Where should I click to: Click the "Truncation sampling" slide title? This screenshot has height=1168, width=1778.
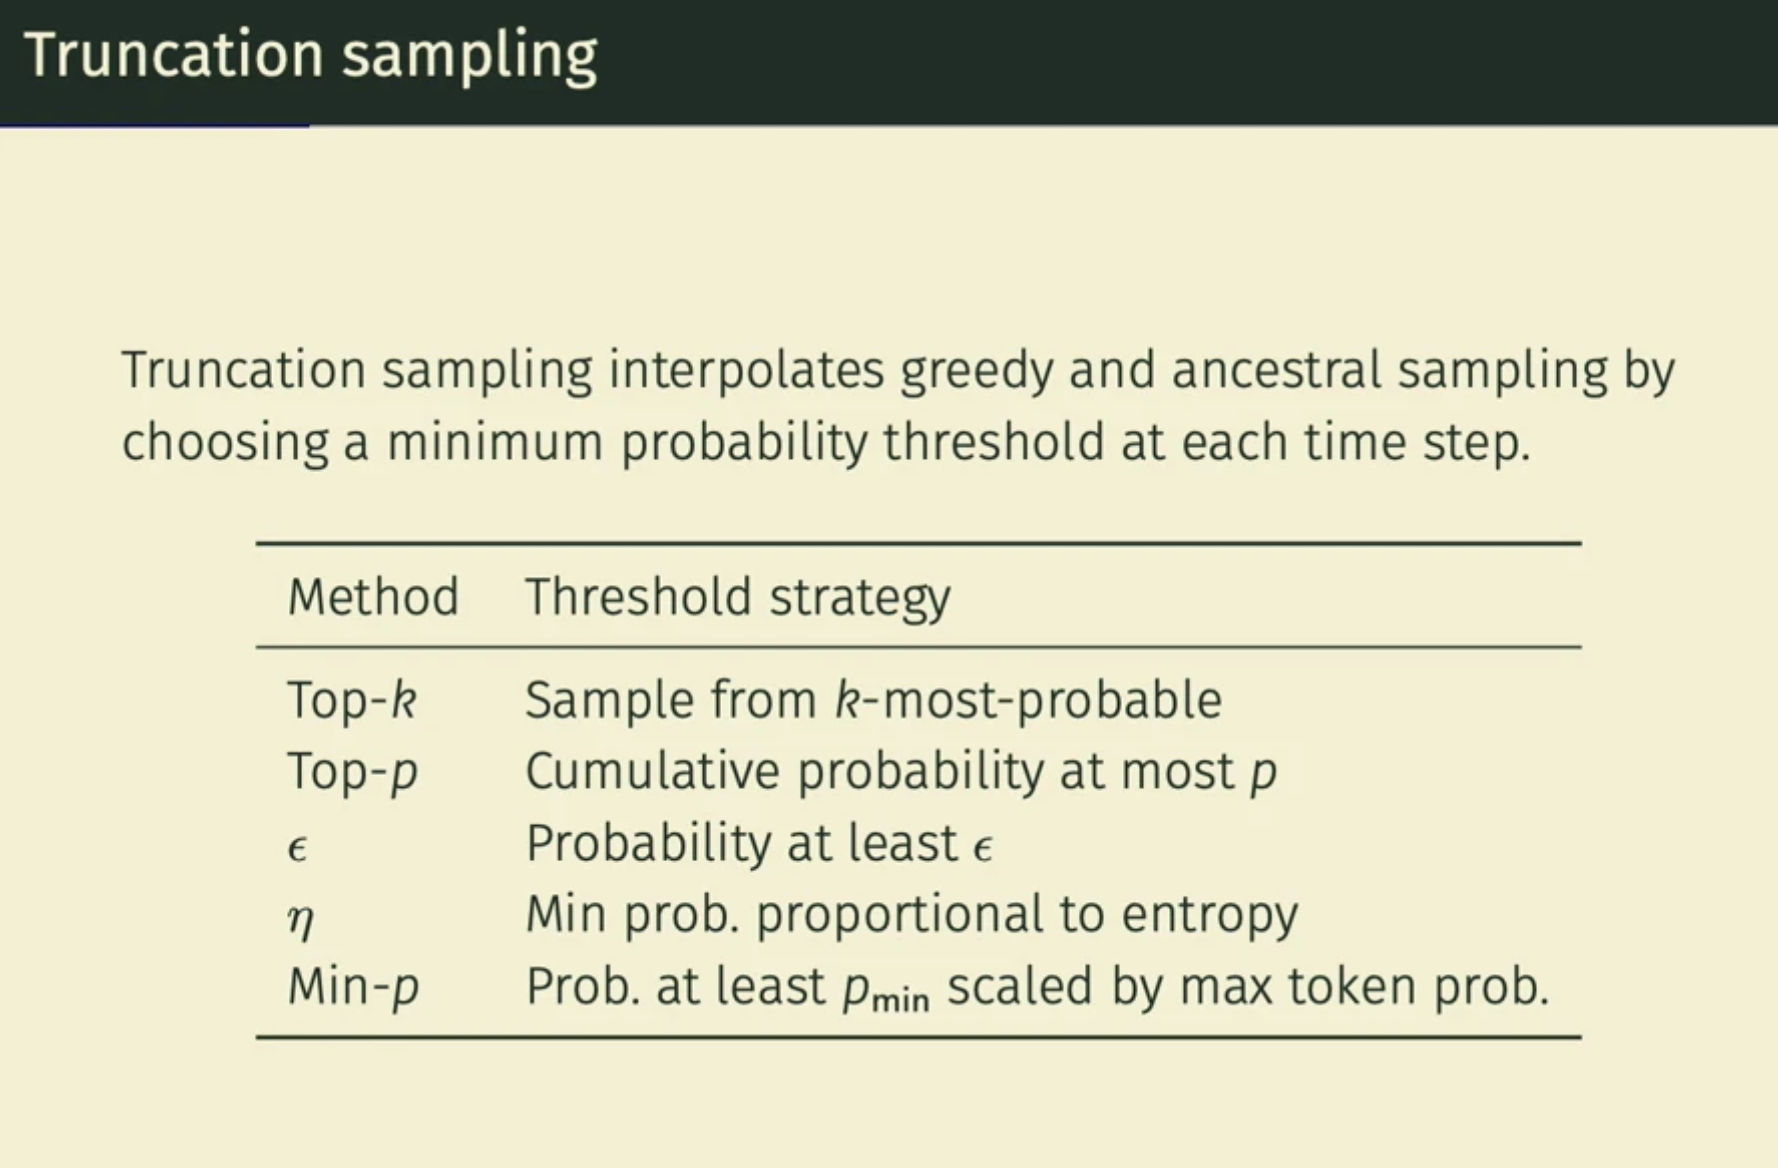click(310, 54)
